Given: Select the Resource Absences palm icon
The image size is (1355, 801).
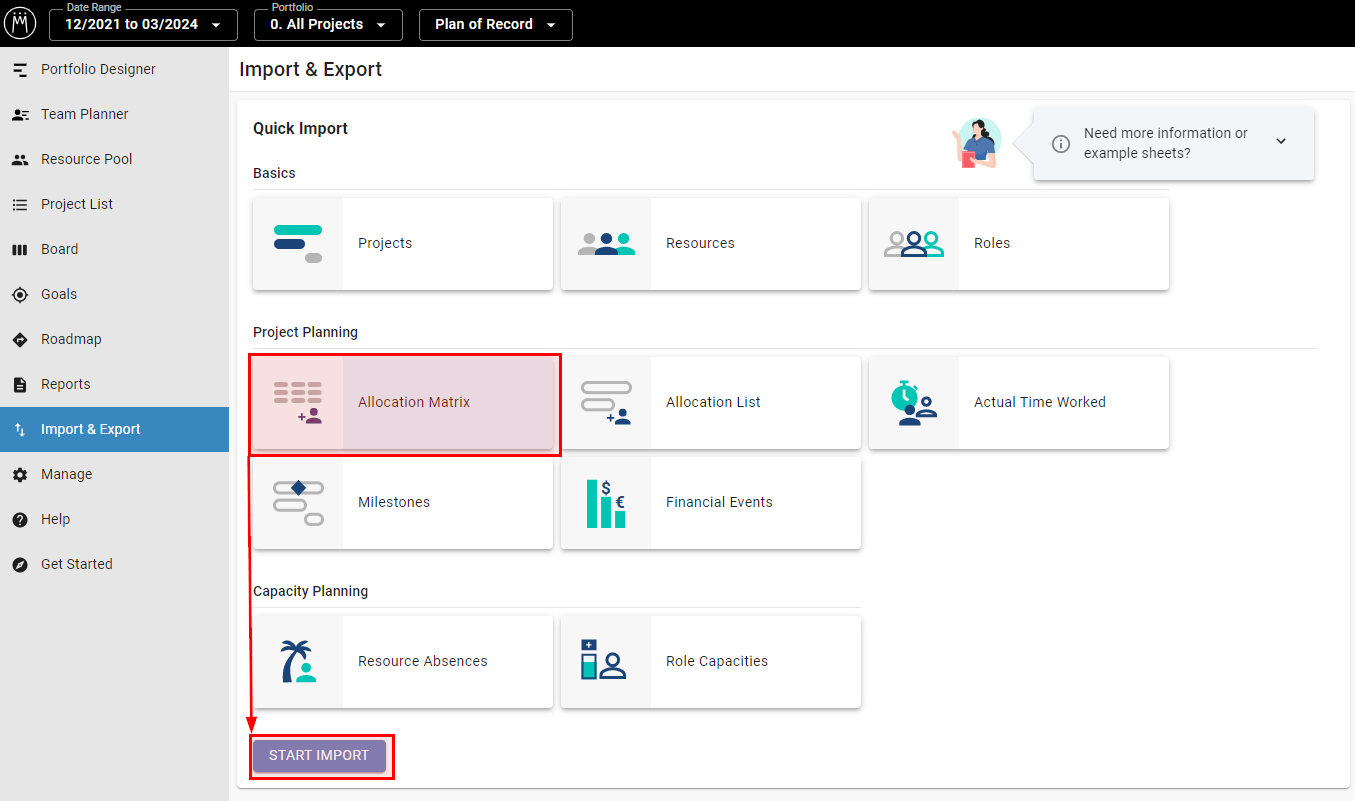Looking at the screenshot, I should (298, 662).
